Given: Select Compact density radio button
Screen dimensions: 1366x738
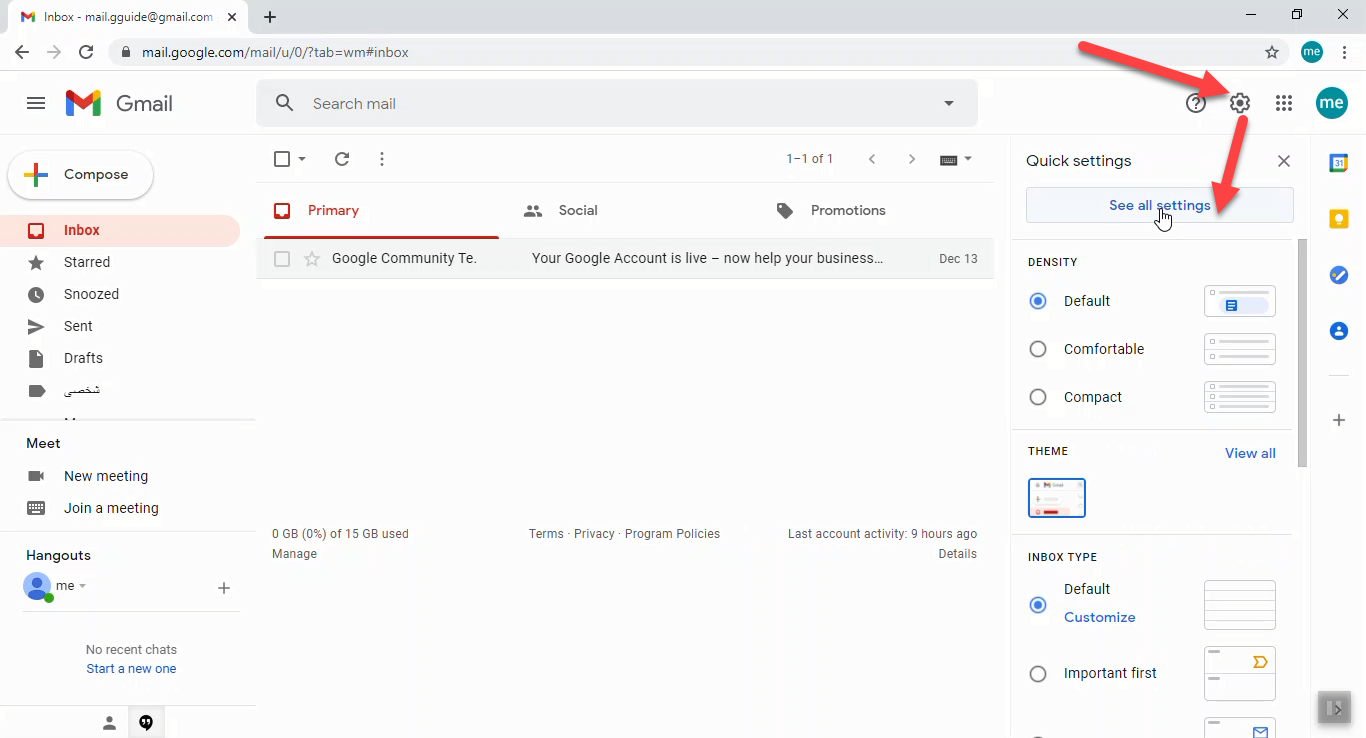Looking at the screenshot, I should [x=1038, y=397].
